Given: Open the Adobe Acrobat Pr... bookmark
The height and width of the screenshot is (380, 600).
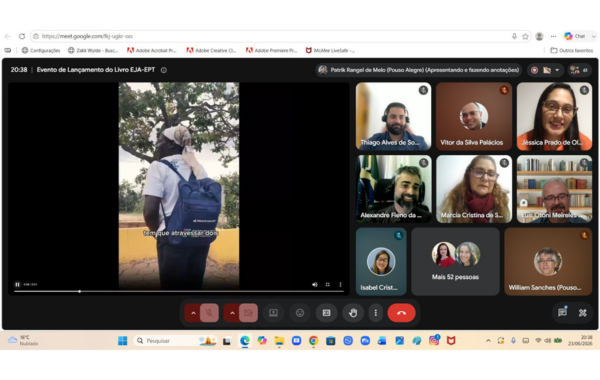Looking at the screenshot, I should [152, 50].
